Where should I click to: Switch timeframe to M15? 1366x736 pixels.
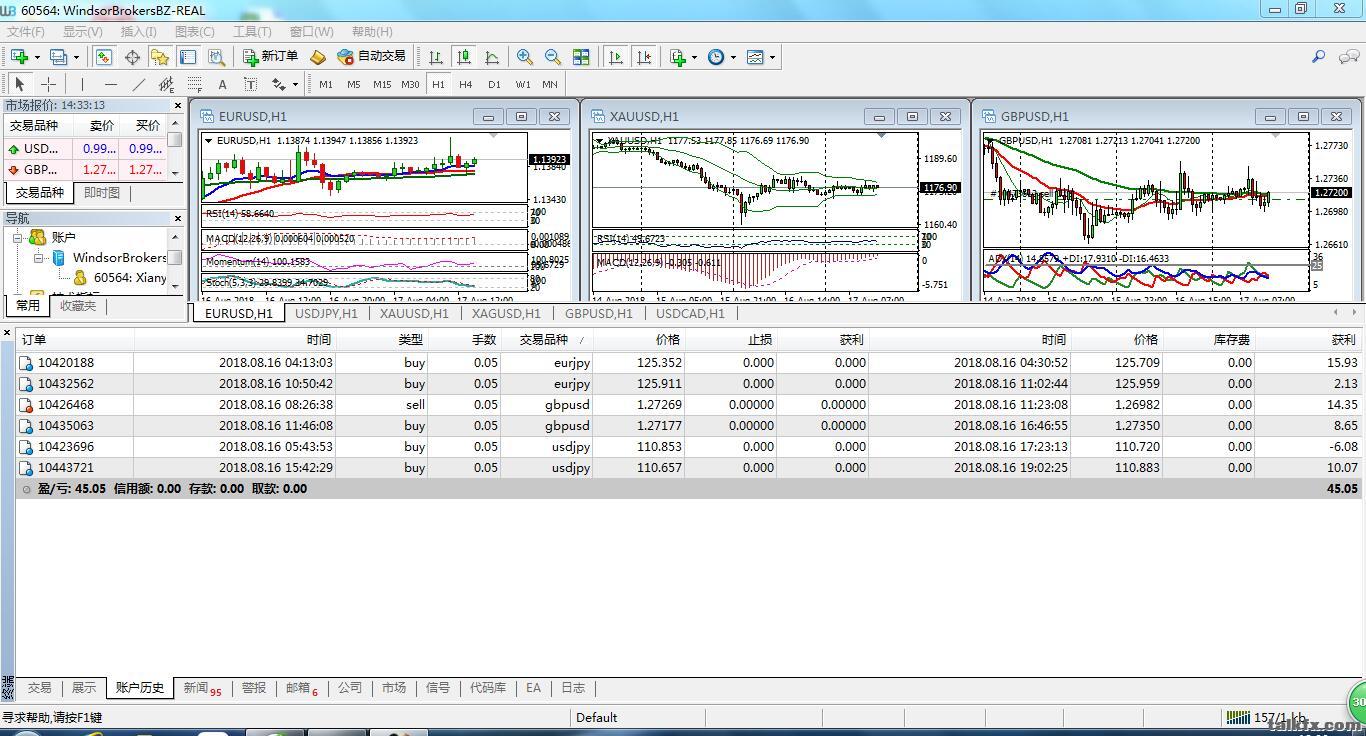coord(382,84)
